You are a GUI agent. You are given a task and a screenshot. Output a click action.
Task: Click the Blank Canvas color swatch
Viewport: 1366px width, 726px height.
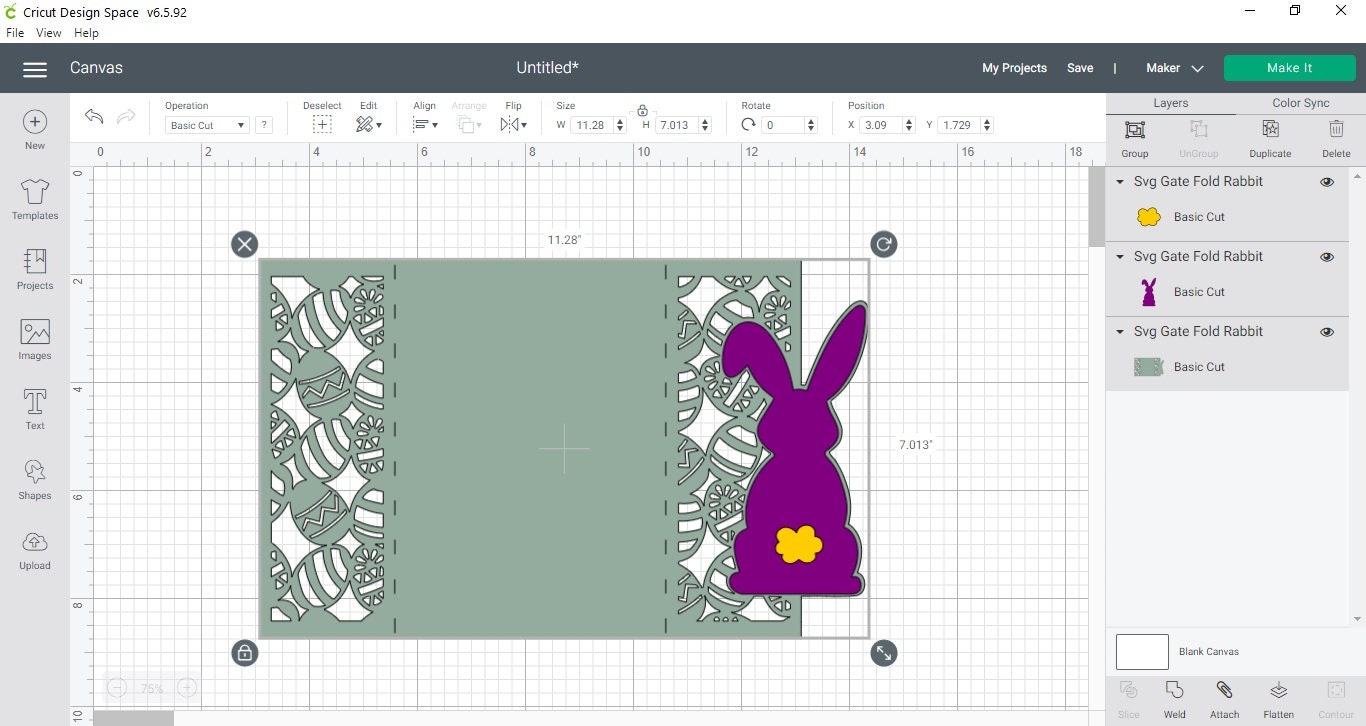pyautogui.click(x=1142, y=652)
